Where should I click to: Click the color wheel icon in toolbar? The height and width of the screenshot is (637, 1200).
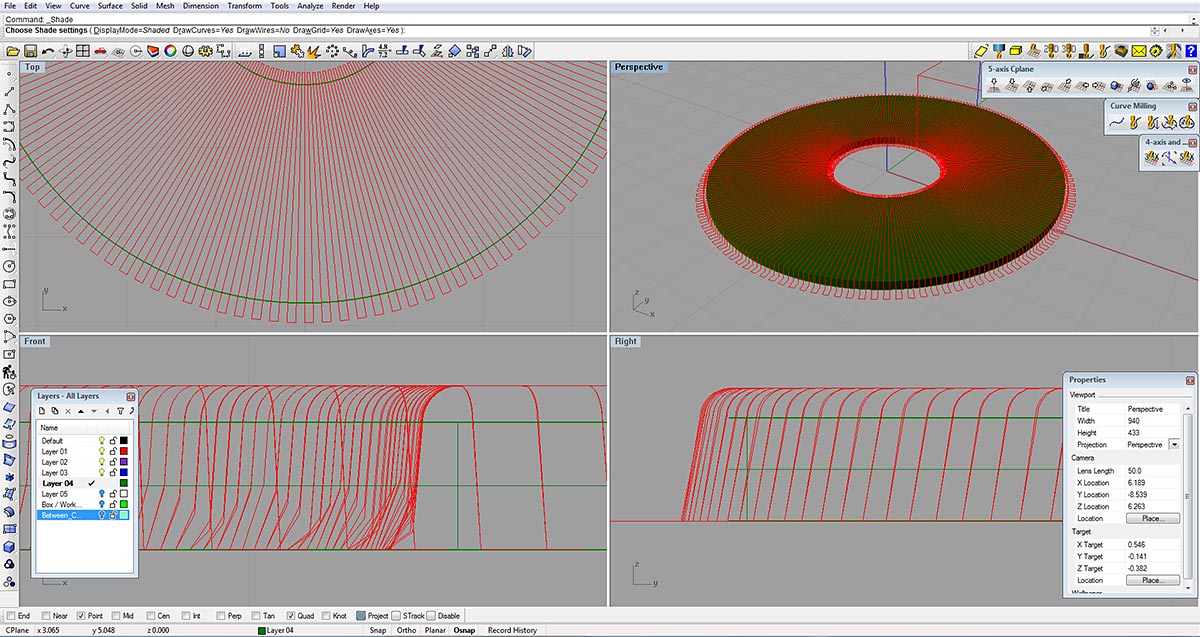[170, 51]
